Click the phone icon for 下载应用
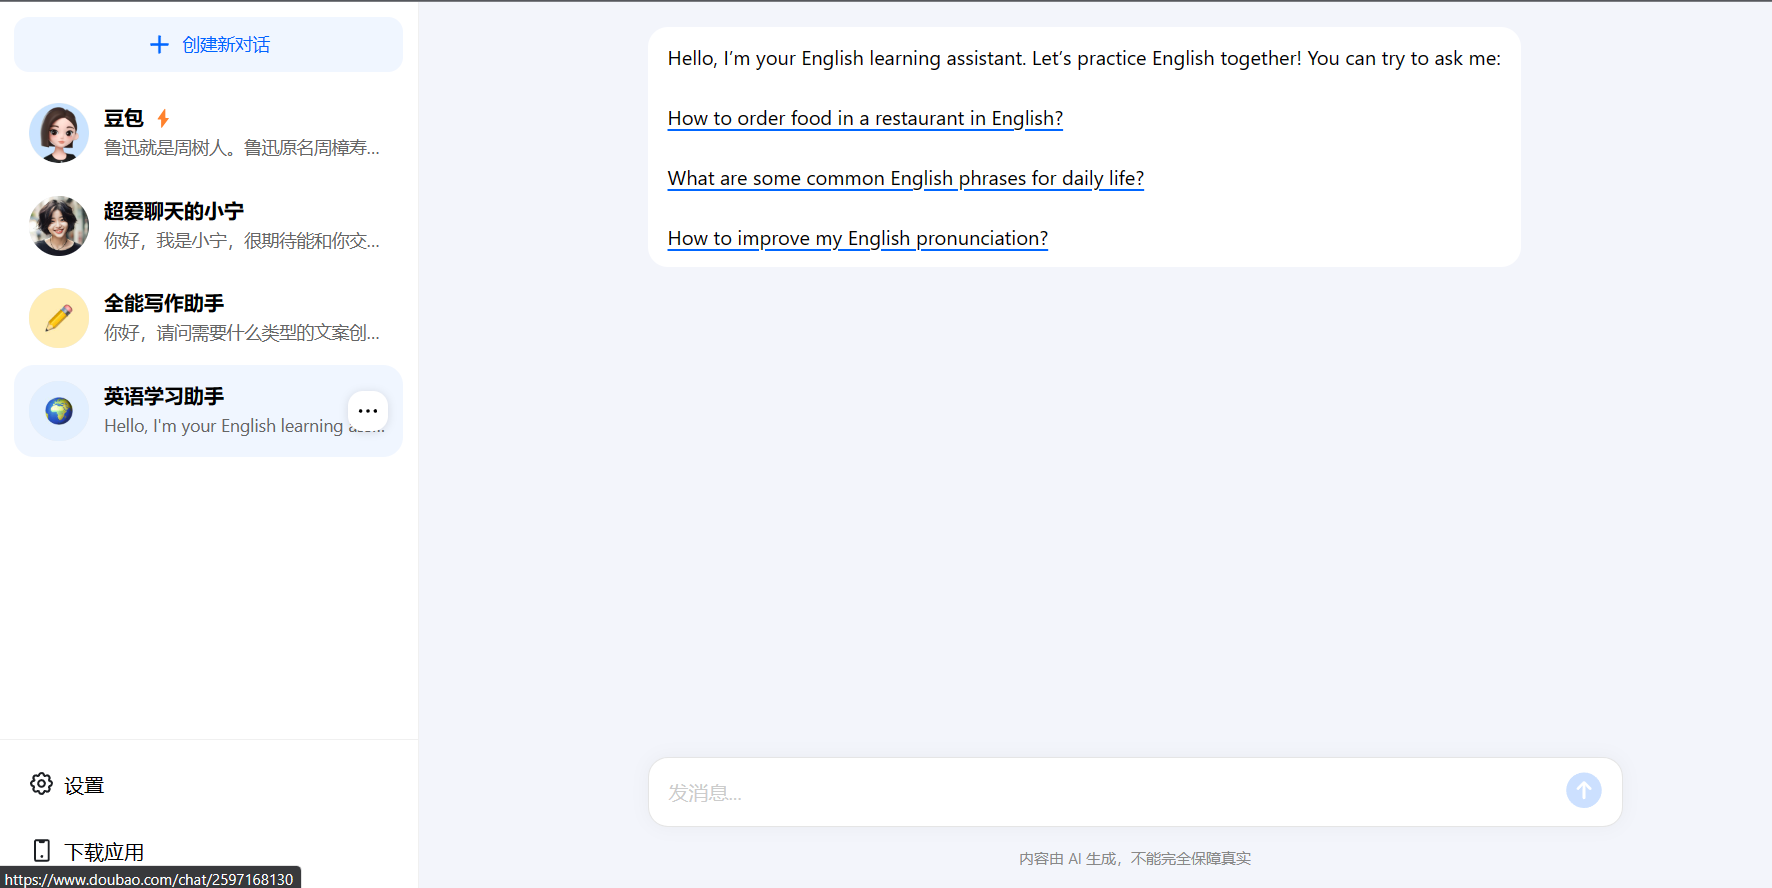Viewport: 1772px width, 888px height. pyautogui.click(x=41, y=851)
